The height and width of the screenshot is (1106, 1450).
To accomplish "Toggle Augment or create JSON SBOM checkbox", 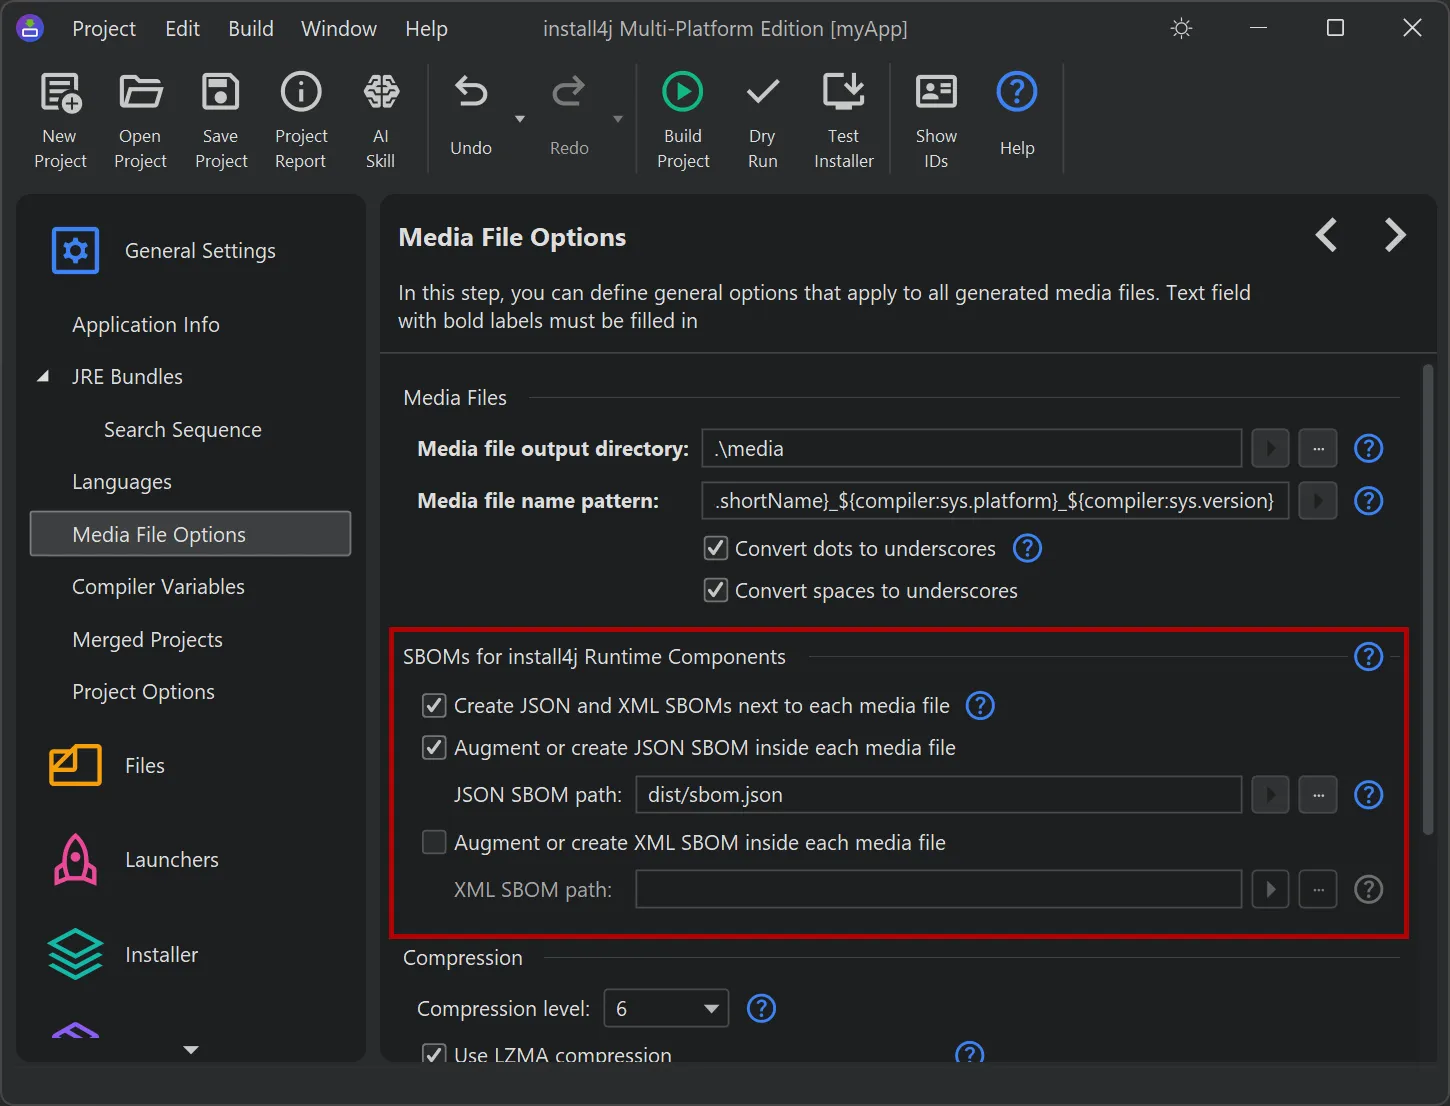I will point(434,747).
